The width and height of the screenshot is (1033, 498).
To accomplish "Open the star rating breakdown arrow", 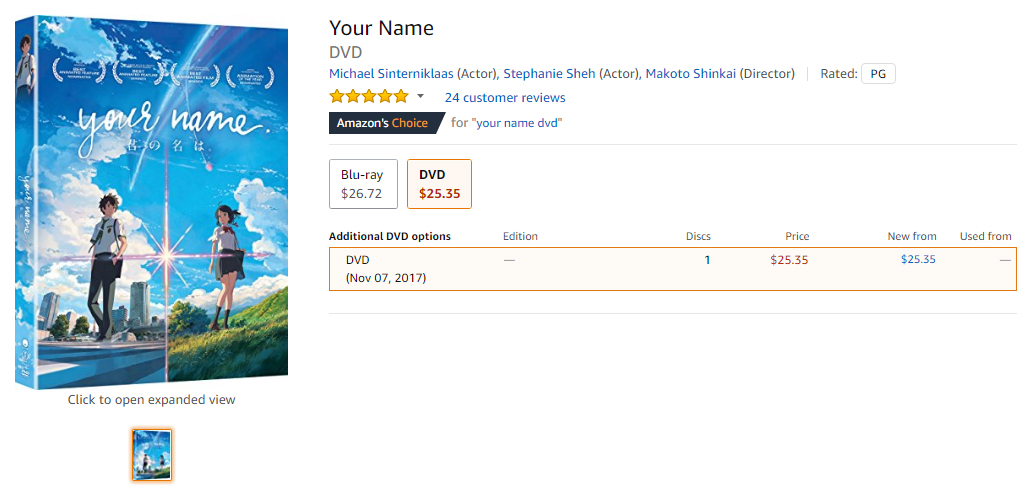I will click(421, 97).
